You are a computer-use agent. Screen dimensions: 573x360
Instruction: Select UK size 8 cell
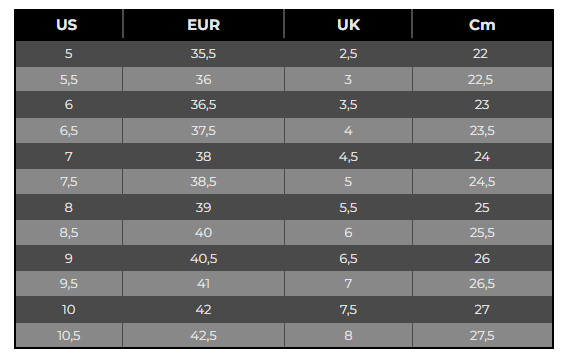(x=348, y=335)
